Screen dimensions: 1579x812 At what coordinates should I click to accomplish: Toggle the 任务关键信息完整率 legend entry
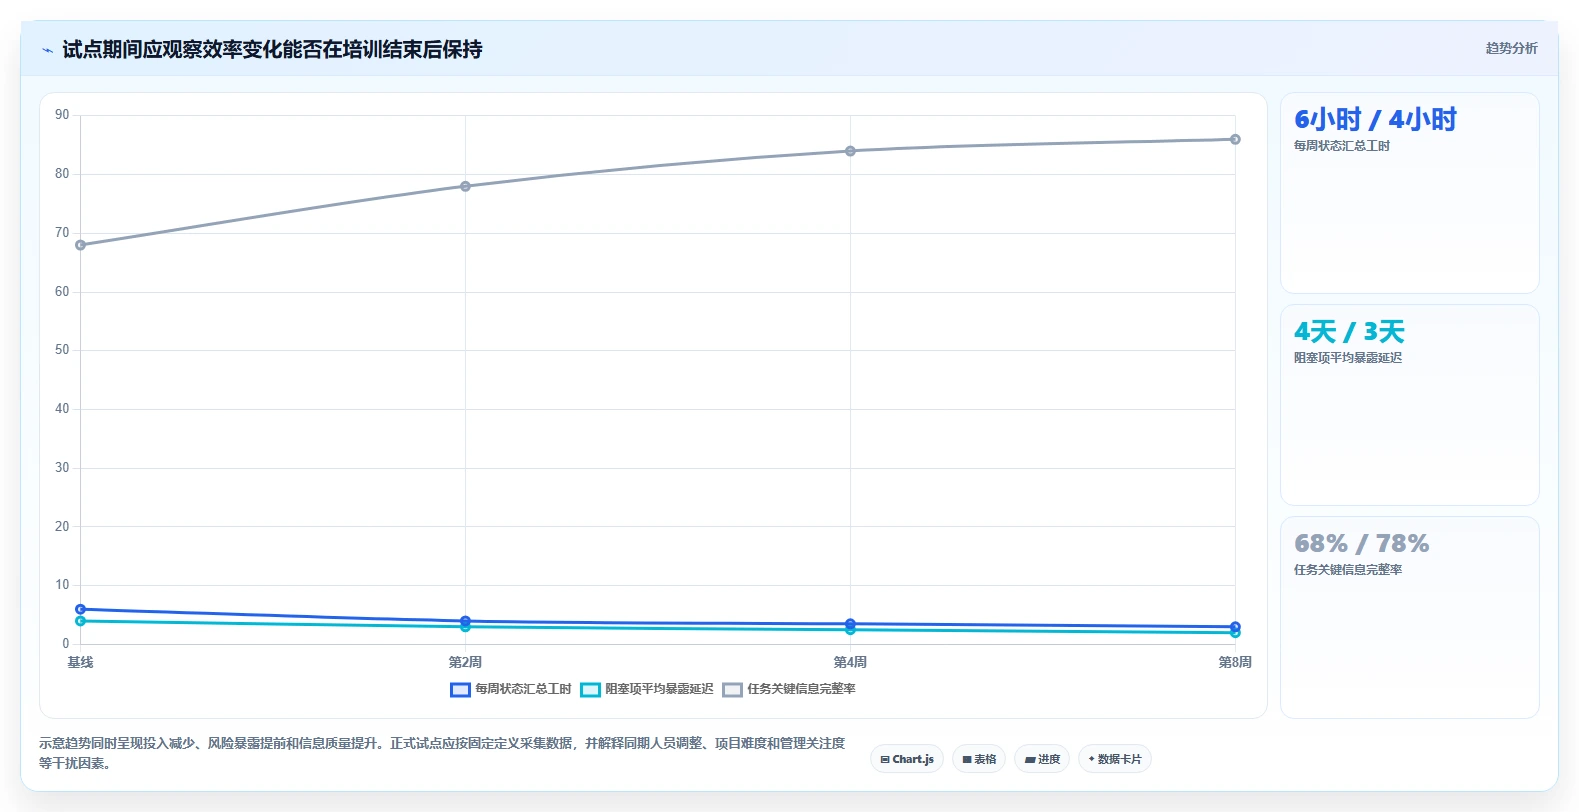pyautogui.click(x=789, y=689)
